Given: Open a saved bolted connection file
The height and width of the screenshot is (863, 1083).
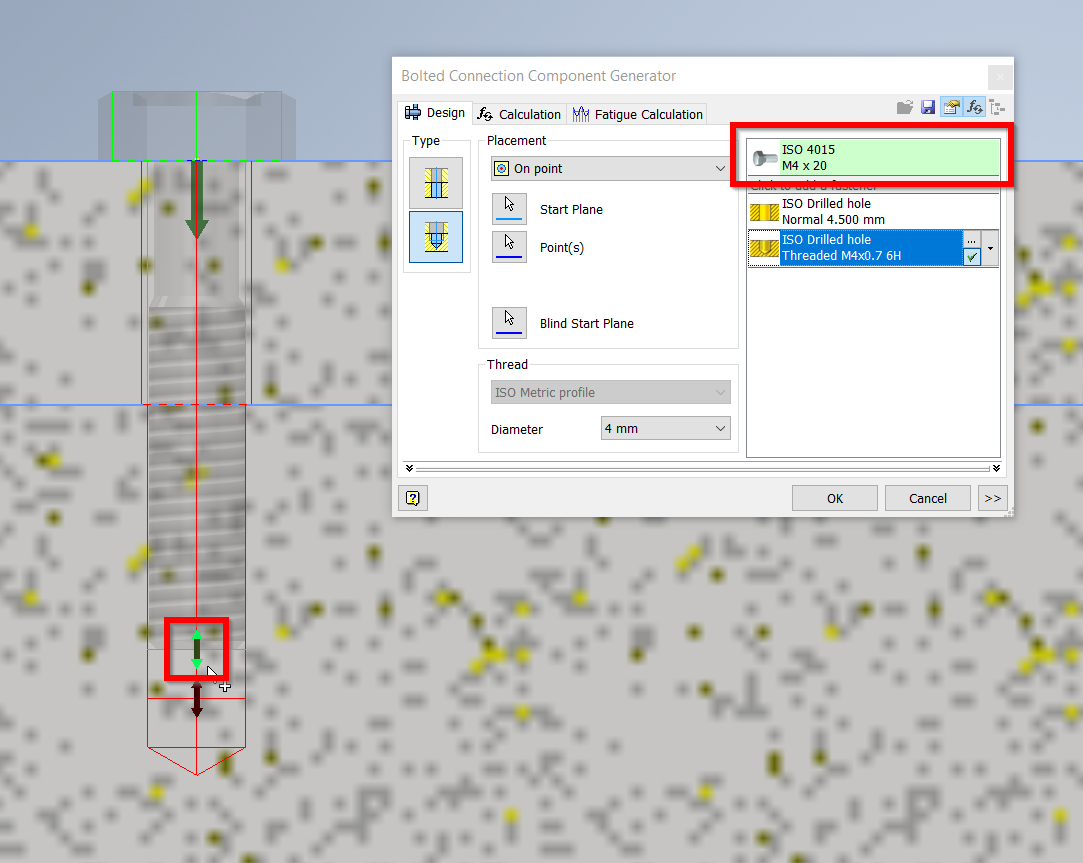Looking at the screenshot, I should click(904, 106).
